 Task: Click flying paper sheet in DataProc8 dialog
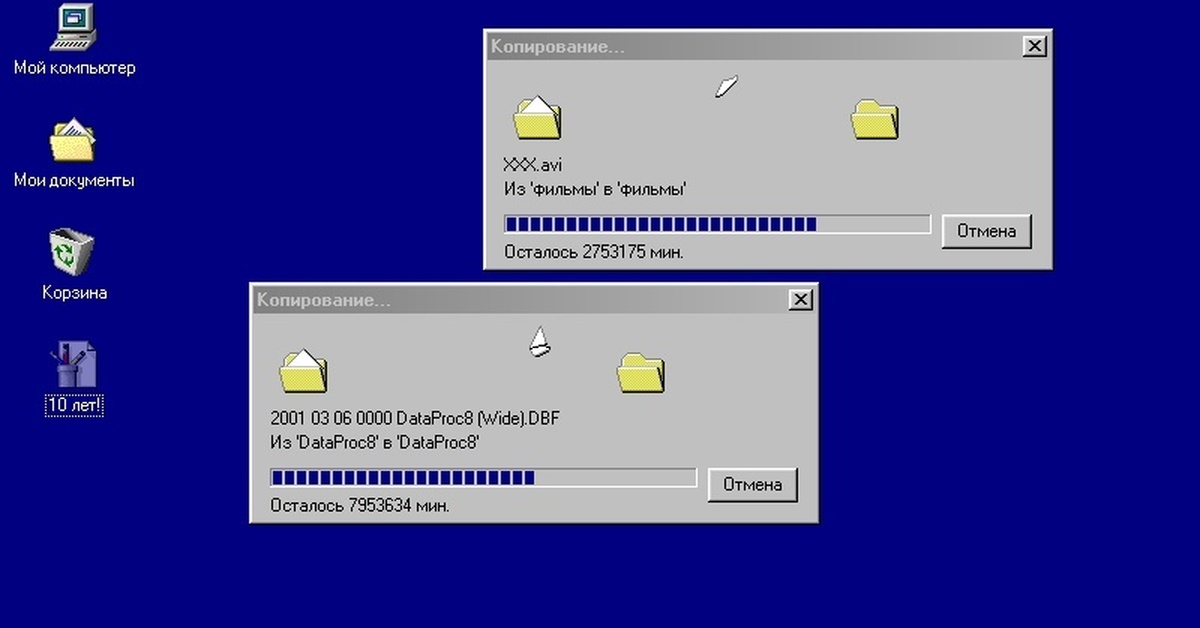click(x=540, y=342)
